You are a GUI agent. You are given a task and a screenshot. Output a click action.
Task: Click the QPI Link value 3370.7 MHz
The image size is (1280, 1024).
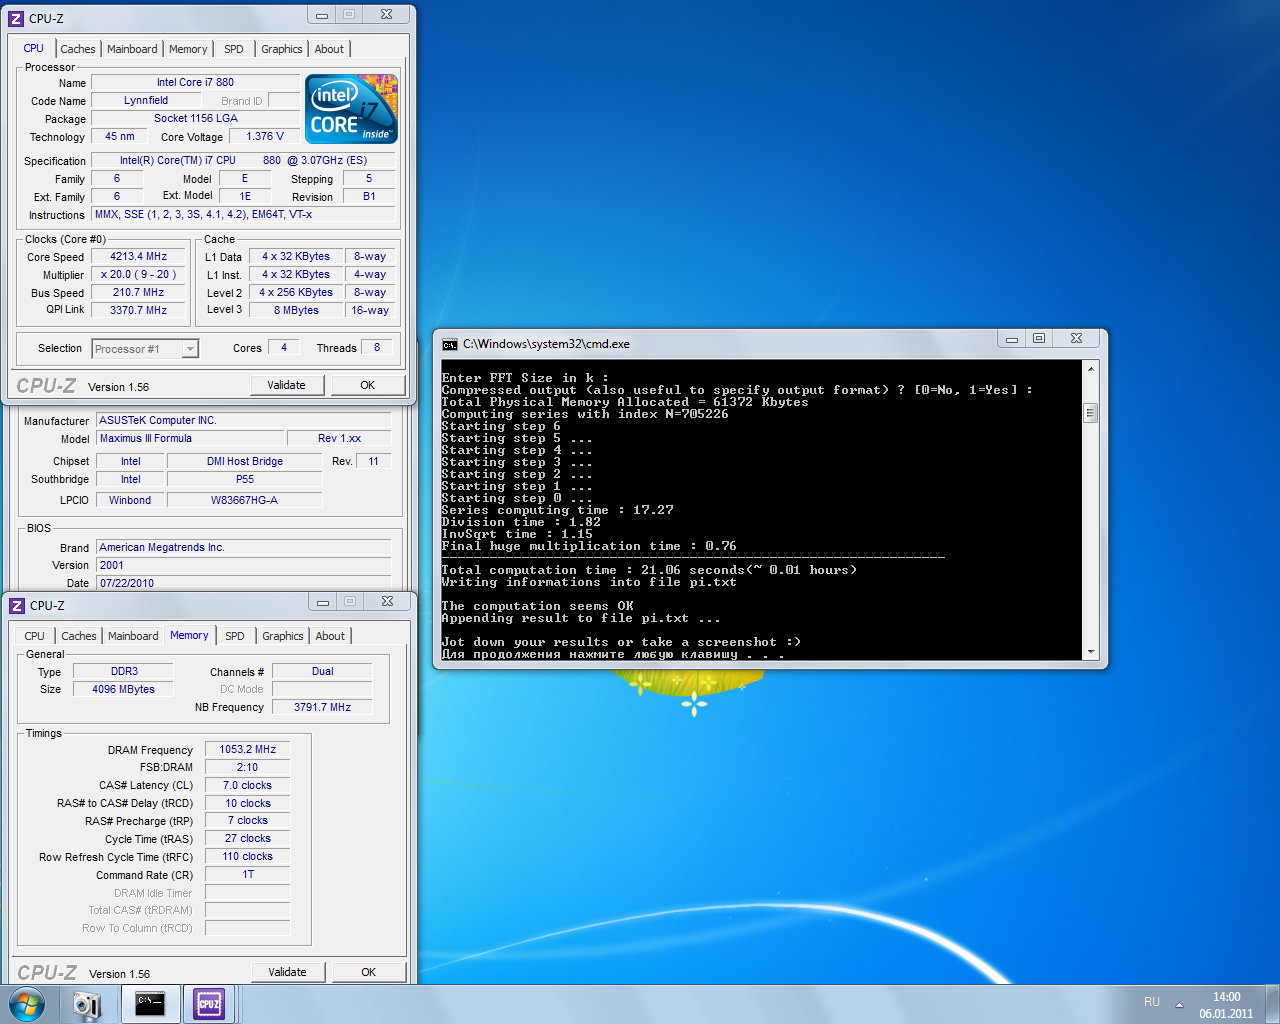(x=139, y=310)
